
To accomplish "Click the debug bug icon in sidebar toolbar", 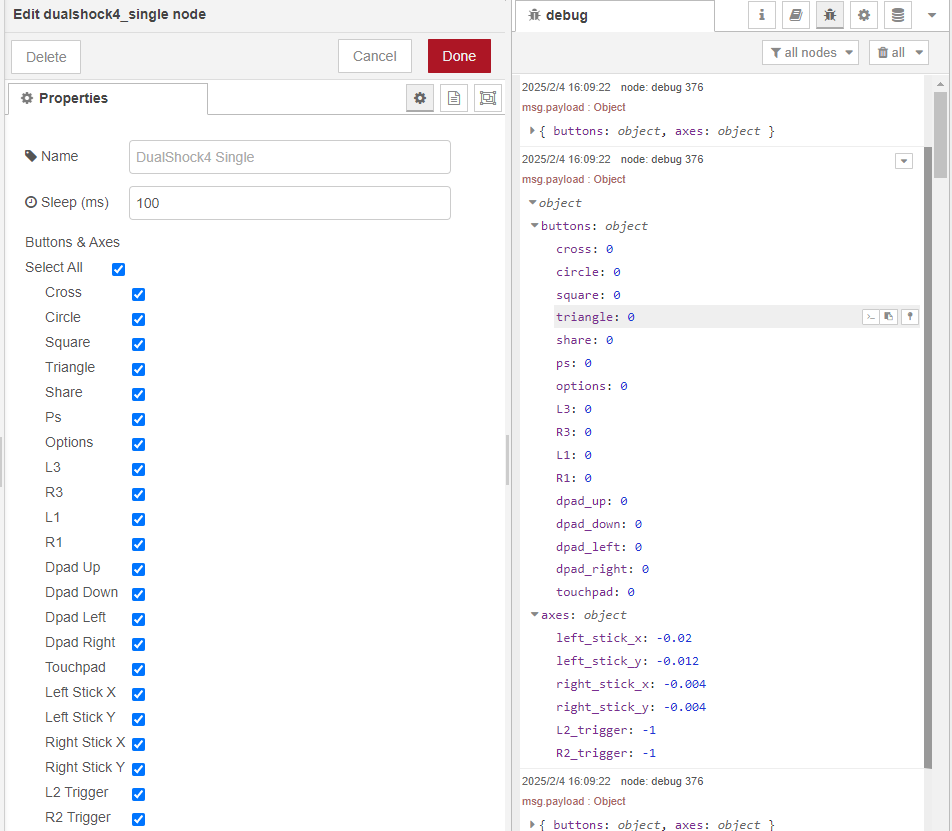I will coord(830,15).
